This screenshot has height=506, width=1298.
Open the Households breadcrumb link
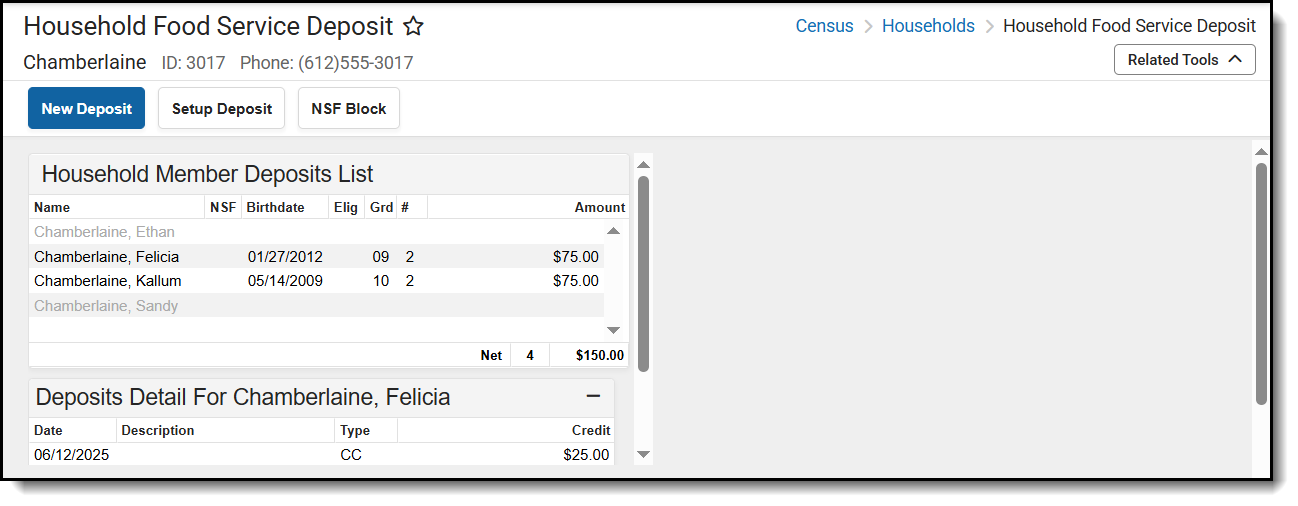pyautogui.click(x=927, y=26)
